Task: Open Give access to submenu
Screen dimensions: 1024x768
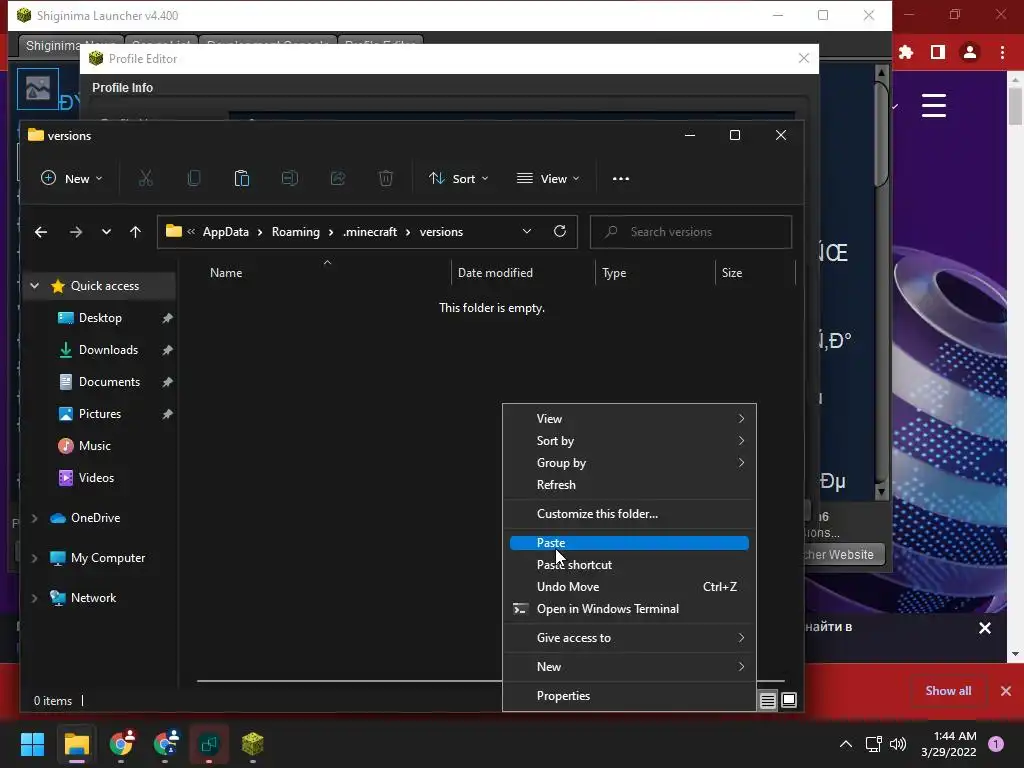Action: coord(629,638)
